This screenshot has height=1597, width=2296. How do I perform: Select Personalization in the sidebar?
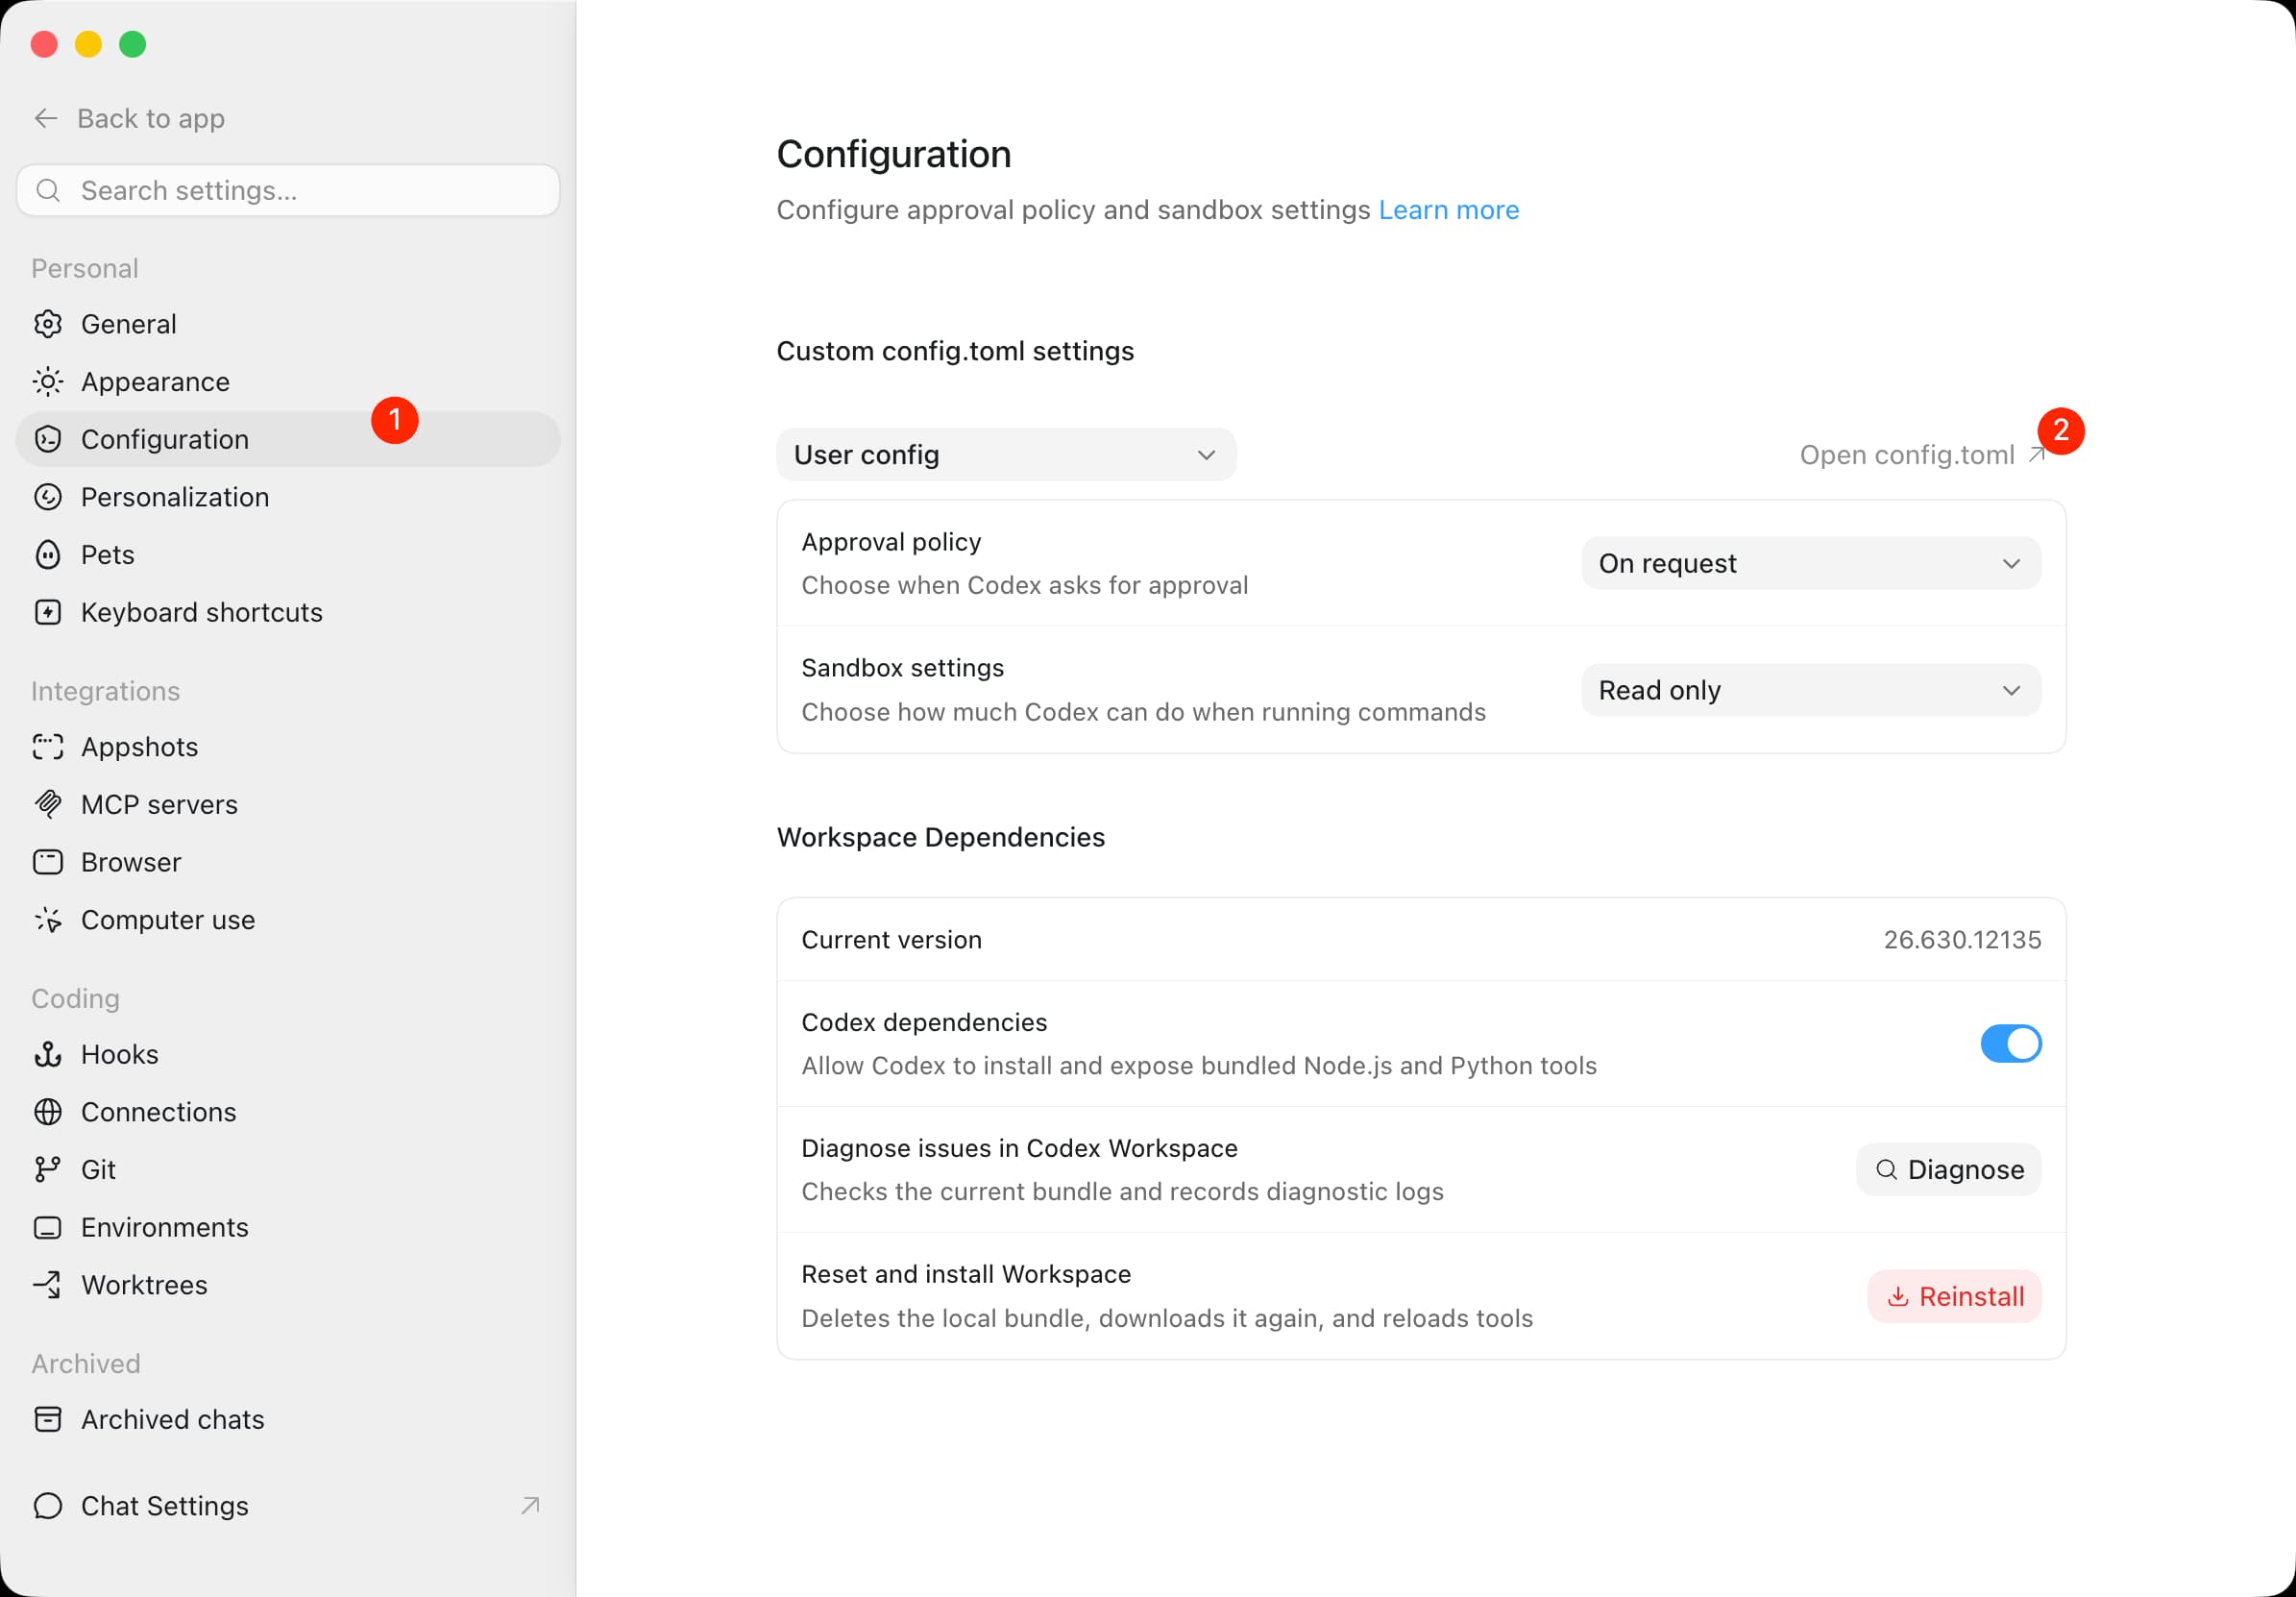pyautogui.click(x=288, y=497)
